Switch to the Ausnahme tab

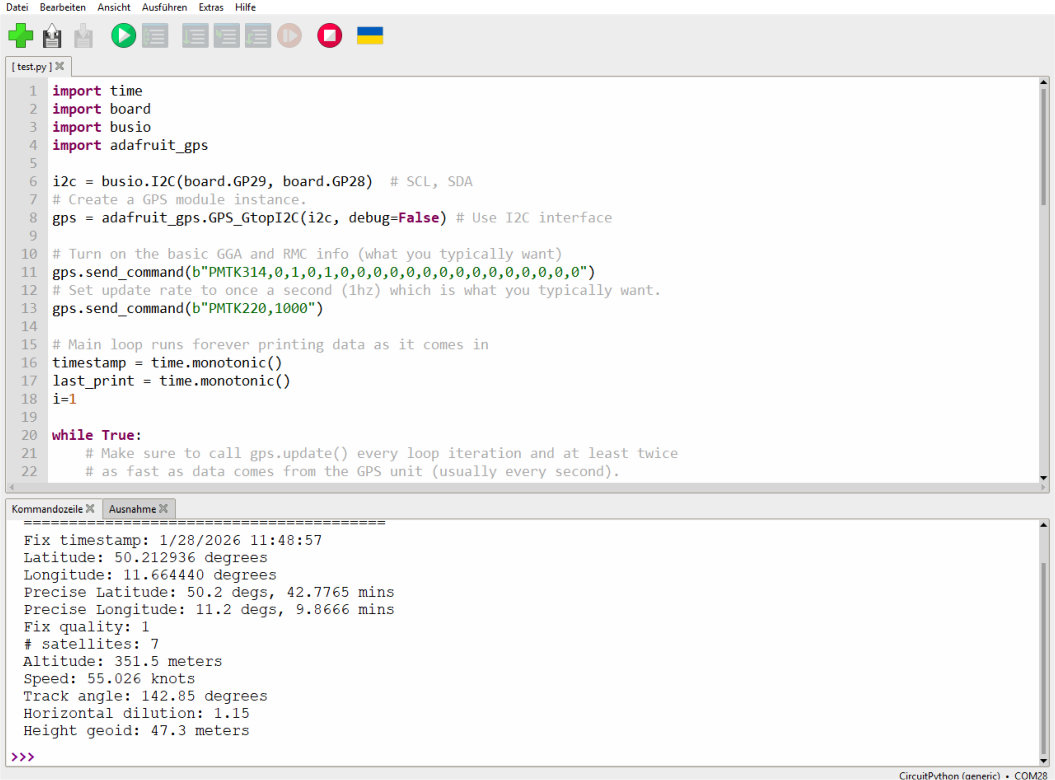[132, 509]
